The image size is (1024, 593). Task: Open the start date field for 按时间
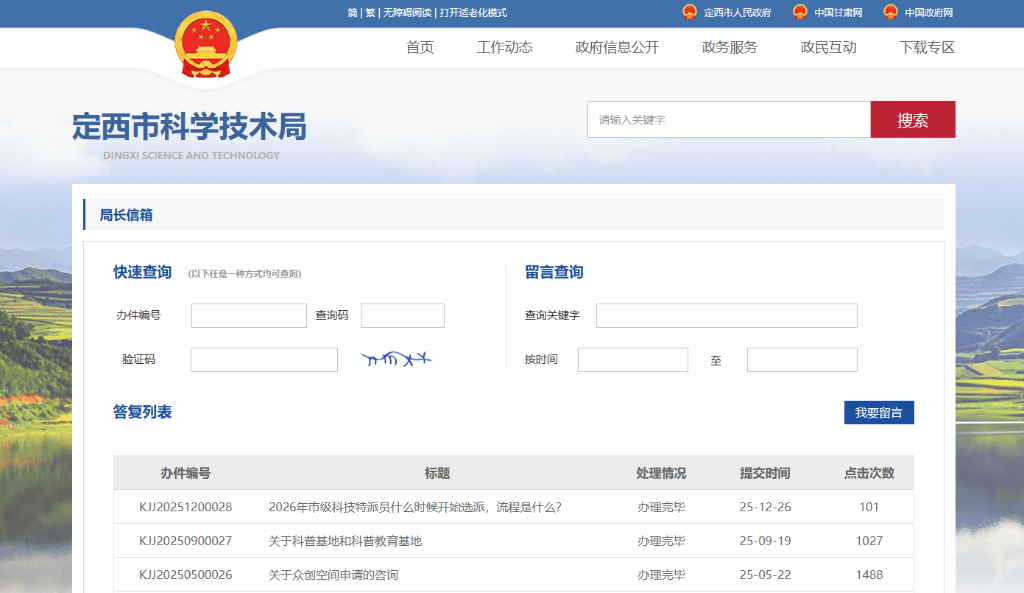point(633,360)
